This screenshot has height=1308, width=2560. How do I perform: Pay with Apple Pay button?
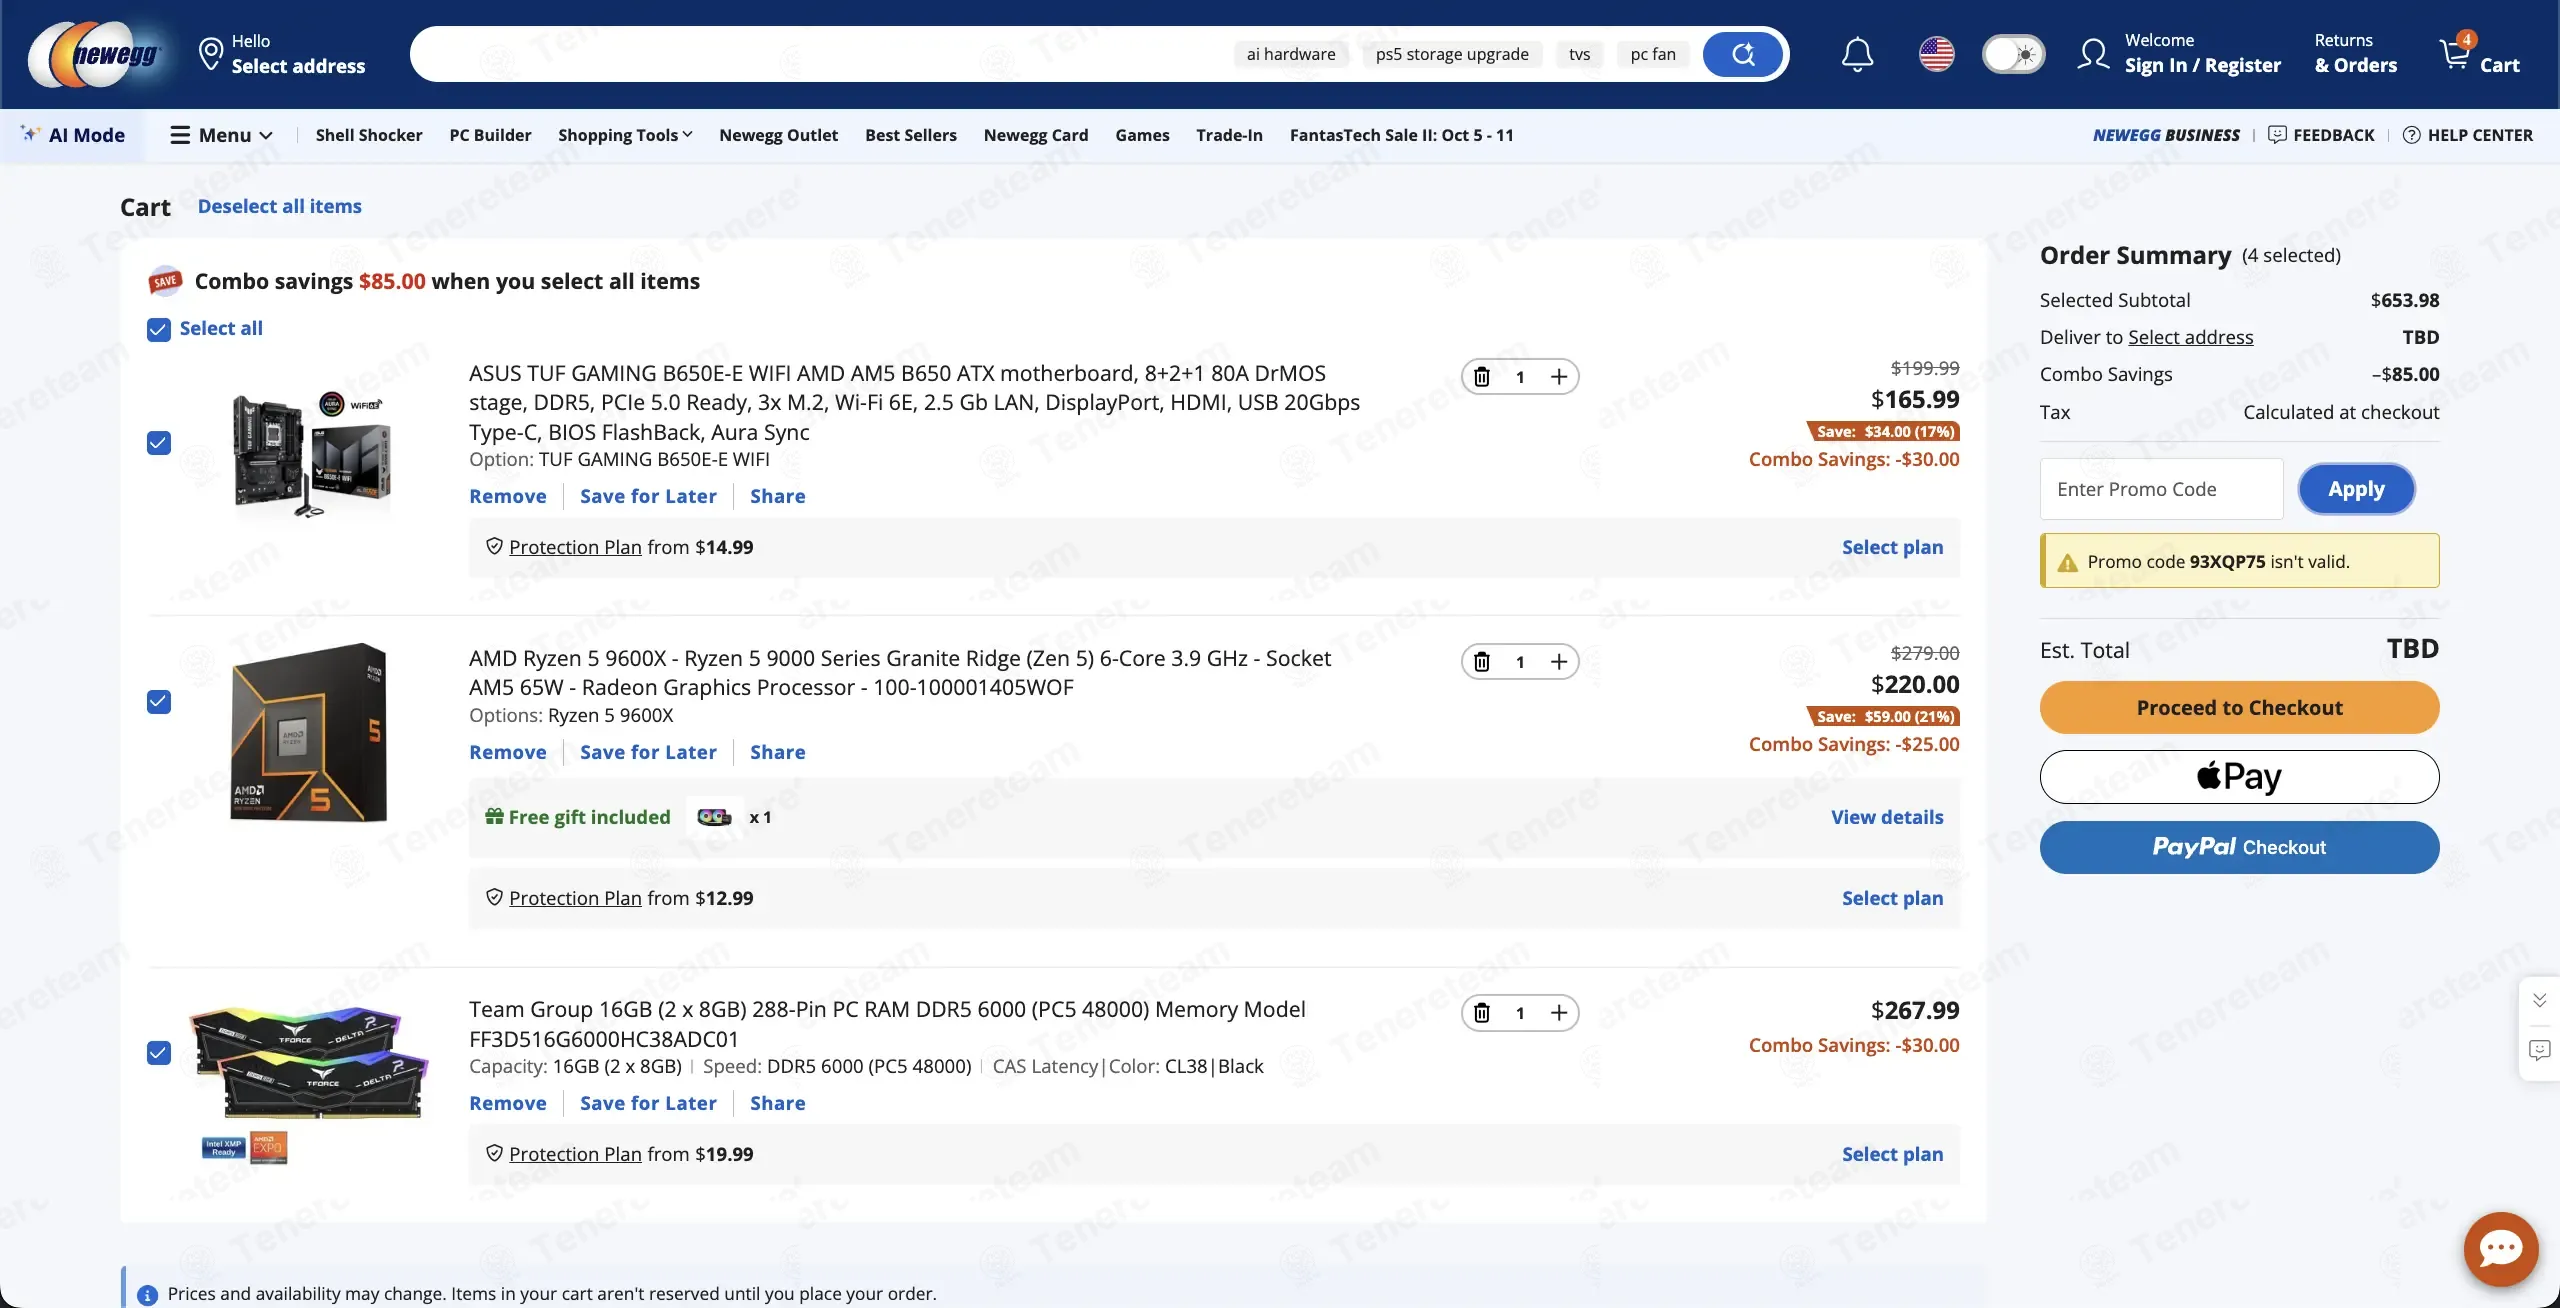[x=2239, y=777]
